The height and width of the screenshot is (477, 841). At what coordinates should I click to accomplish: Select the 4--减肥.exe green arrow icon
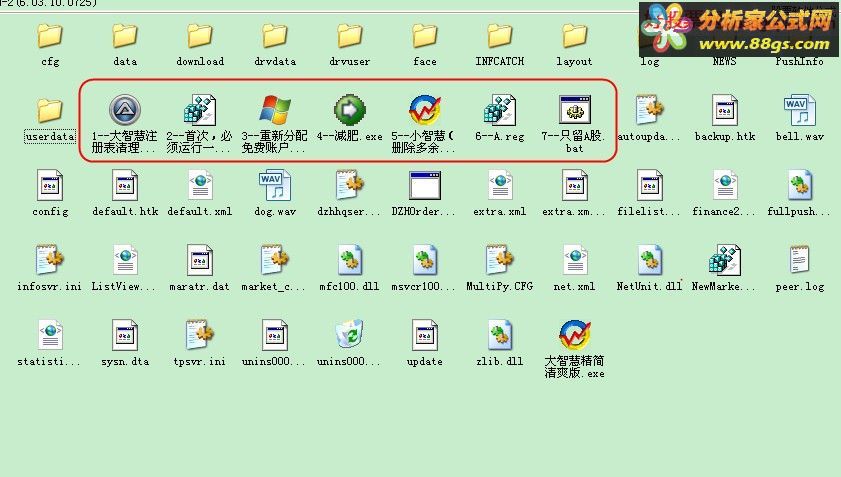click(350, 111)
